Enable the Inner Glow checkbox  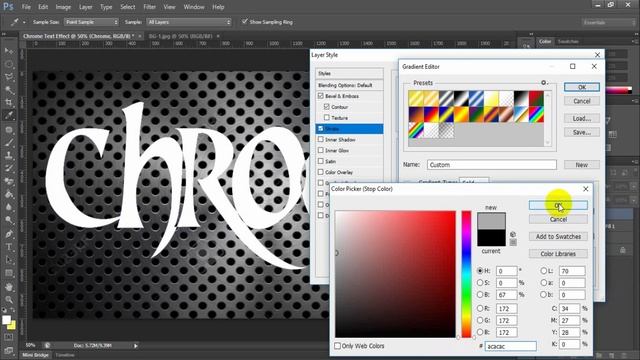(x=320, y=150)
